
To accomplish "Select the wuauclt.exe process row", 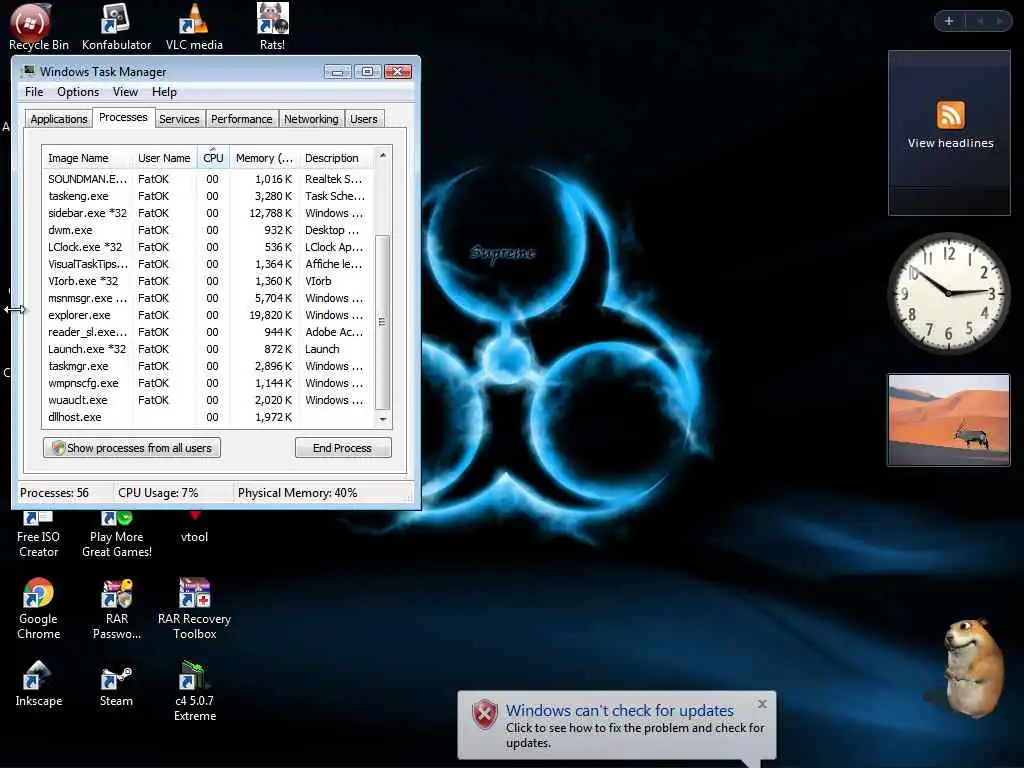I will (208, 400).
